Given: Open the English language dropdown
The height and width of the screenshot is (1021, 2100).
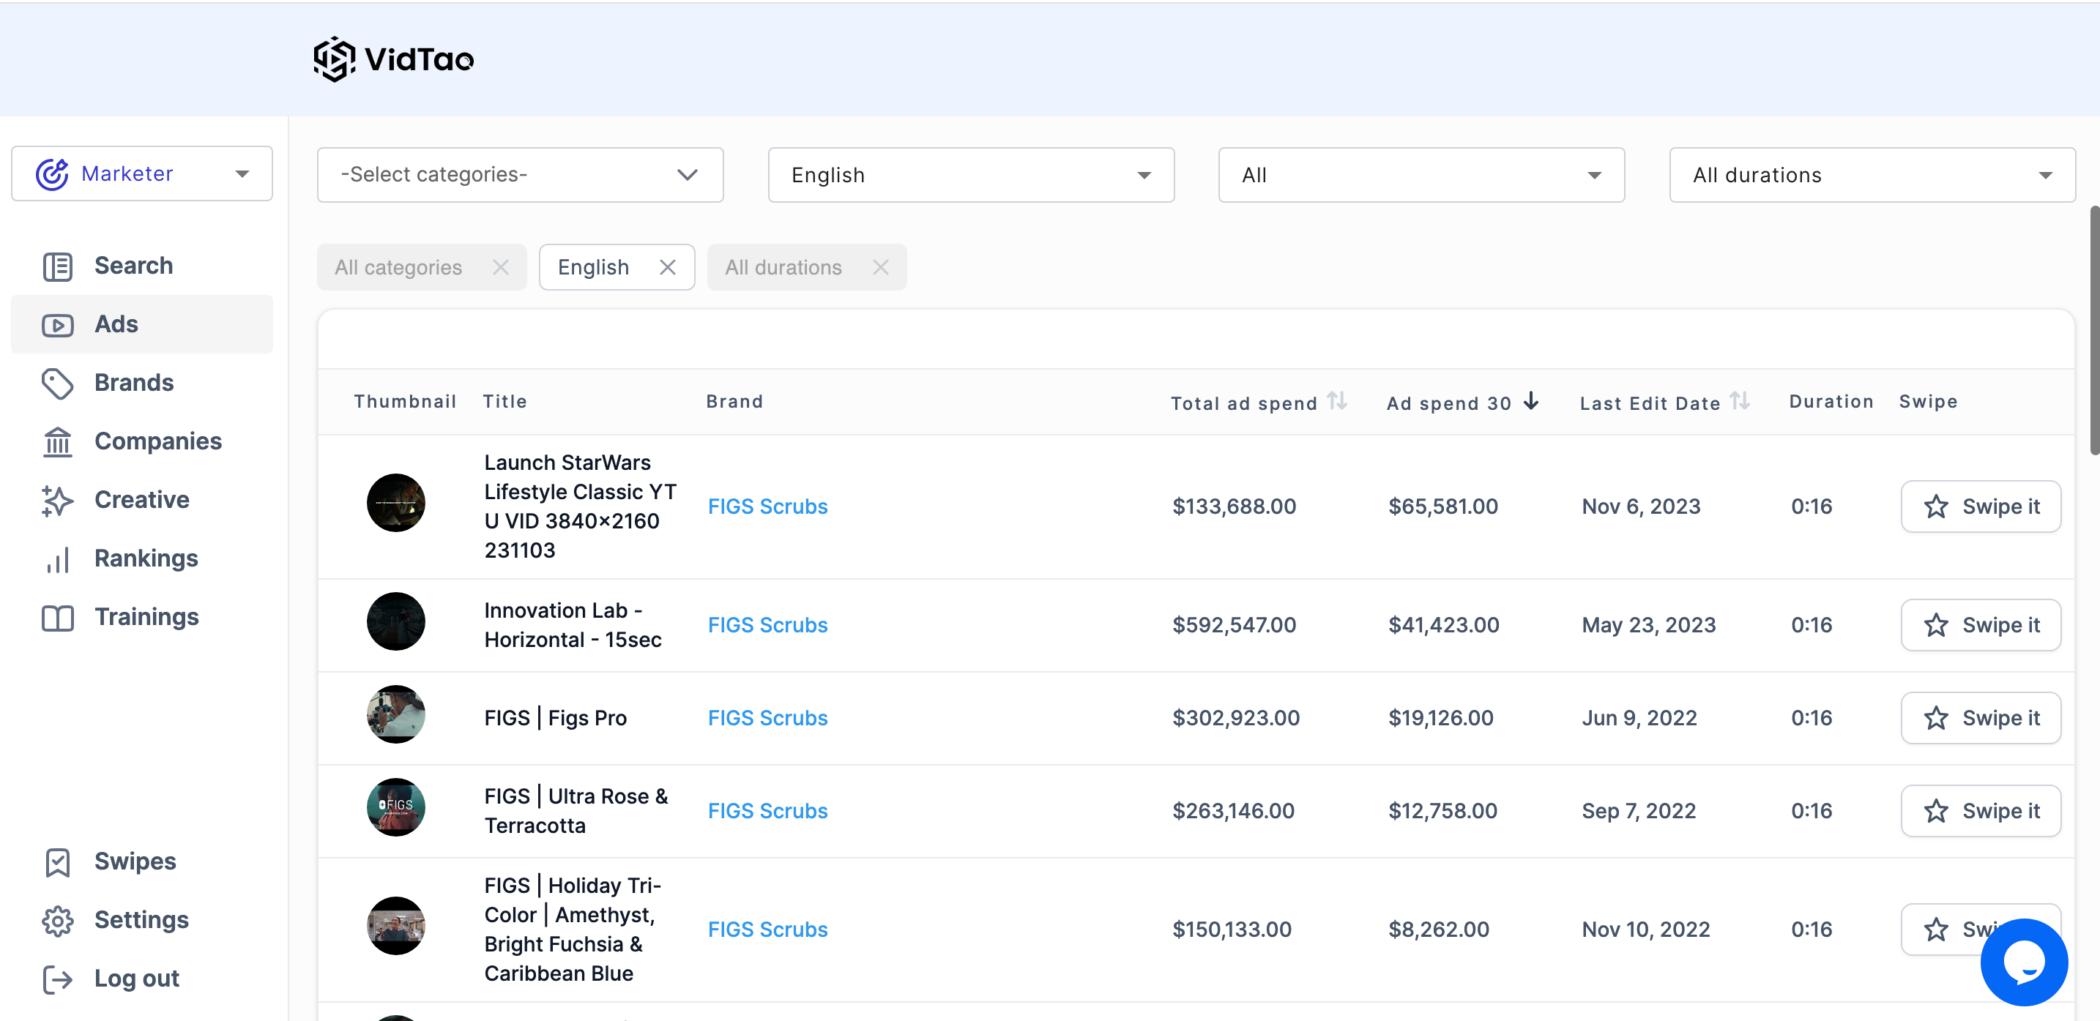Looking at the screenshot, I should pos(971,175).
